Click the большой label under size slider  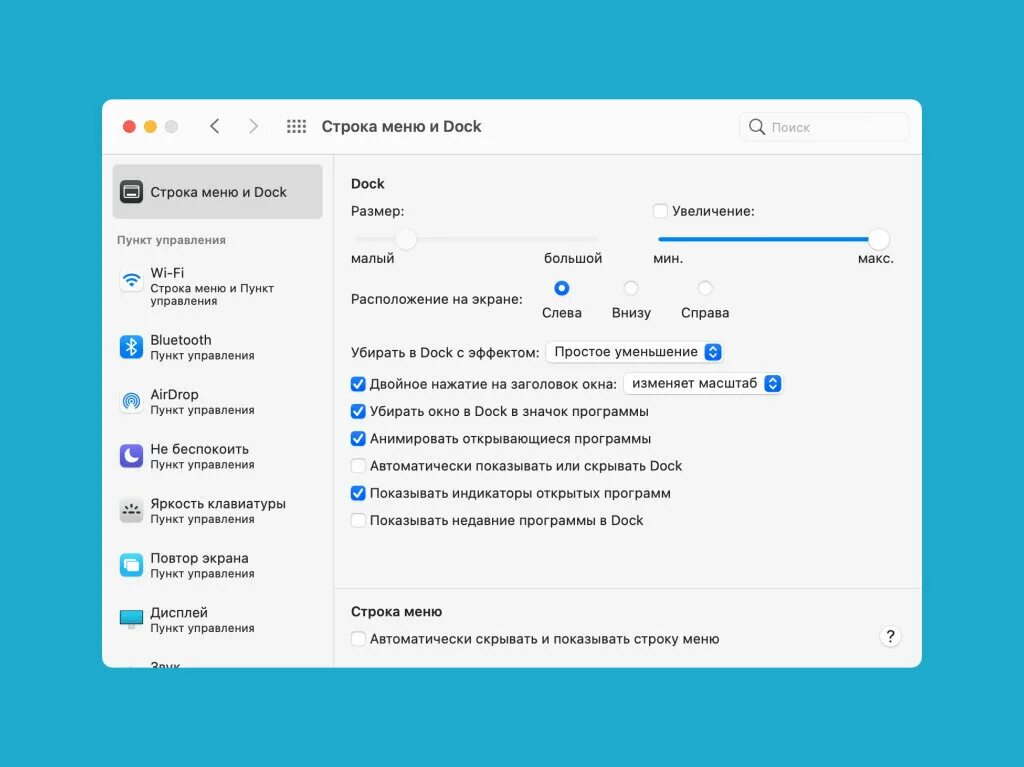coord(573,259)
